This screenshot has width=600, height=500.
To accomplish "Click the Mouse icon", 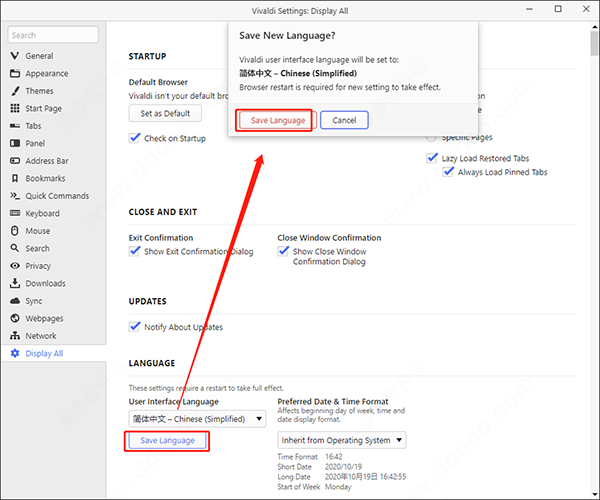I will tap(15, 231).
